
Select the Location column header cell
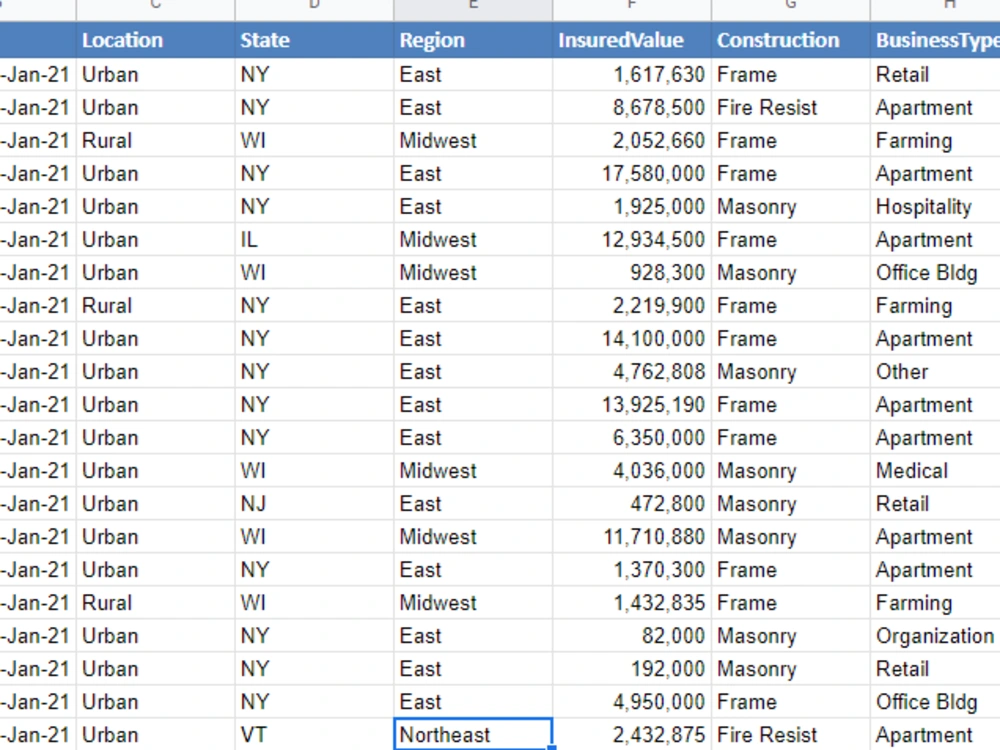pyautogui.click(x=155, y=40)
